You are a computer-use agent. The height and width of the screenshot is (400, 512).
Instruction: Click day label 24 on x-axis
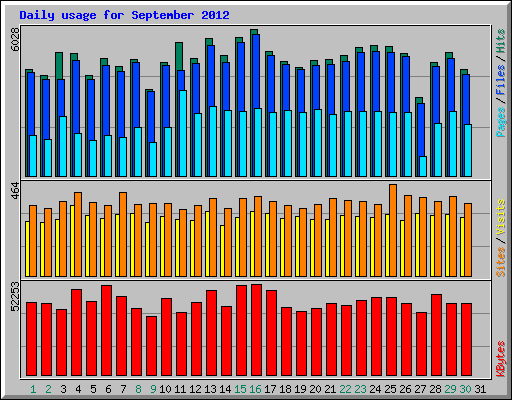[375, 389]
